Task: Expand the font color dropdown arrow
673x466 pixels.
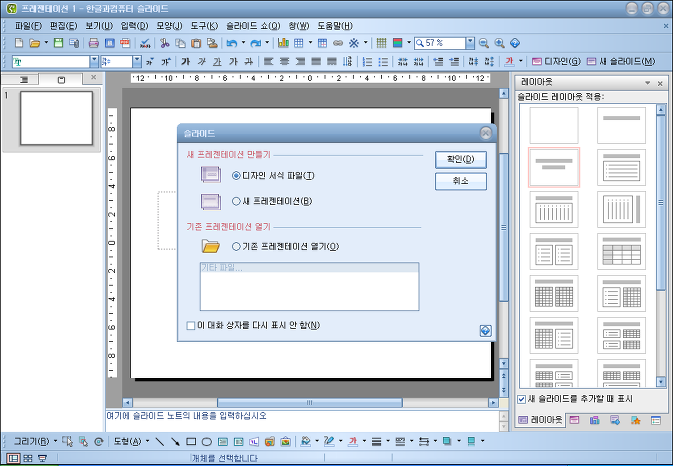Action: click(521, 62)
